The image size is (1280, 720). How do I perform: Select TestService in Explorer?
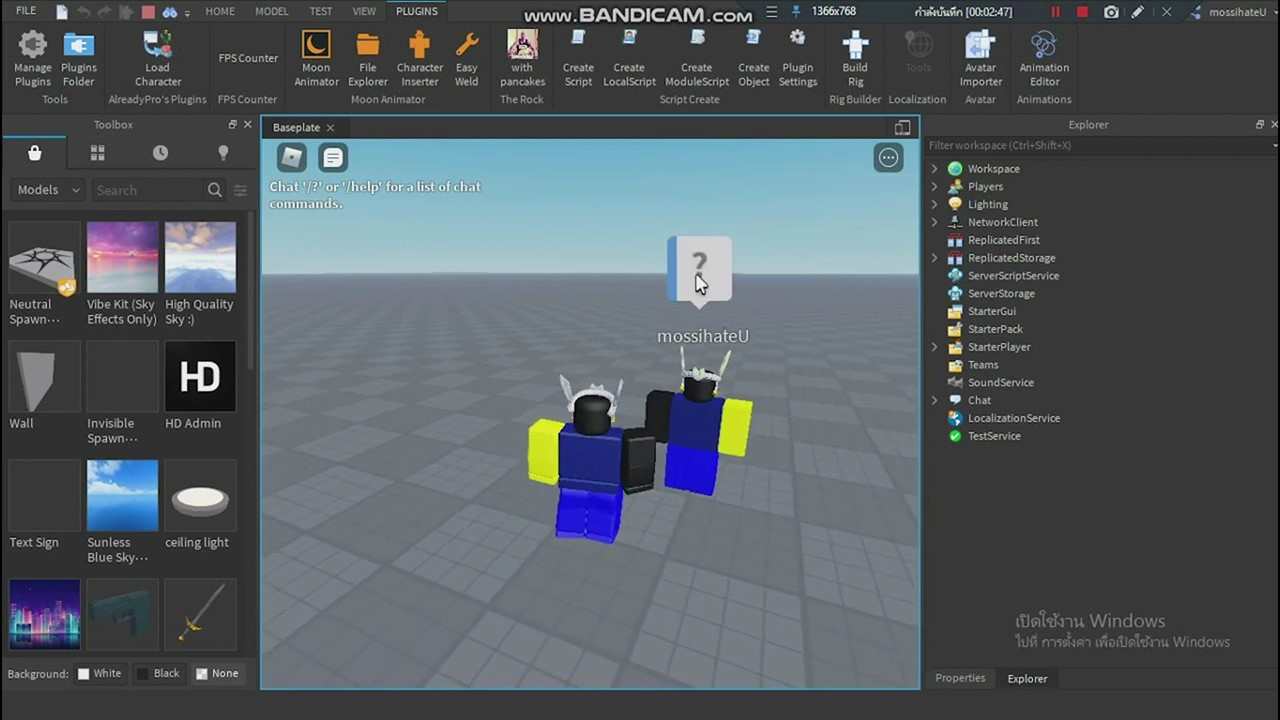pos(994,436)
